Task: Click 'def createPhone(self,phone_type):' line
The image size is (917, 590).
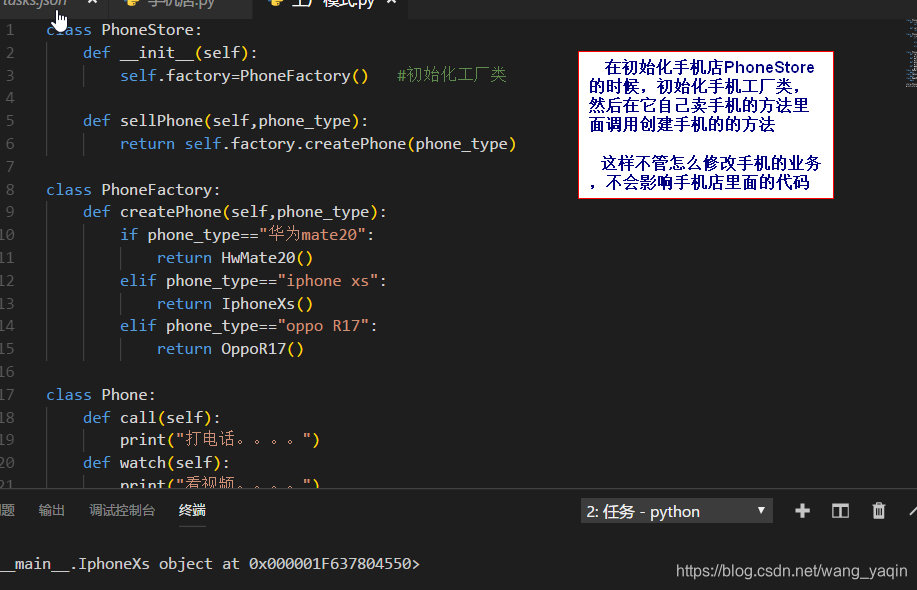Action: 235,212
